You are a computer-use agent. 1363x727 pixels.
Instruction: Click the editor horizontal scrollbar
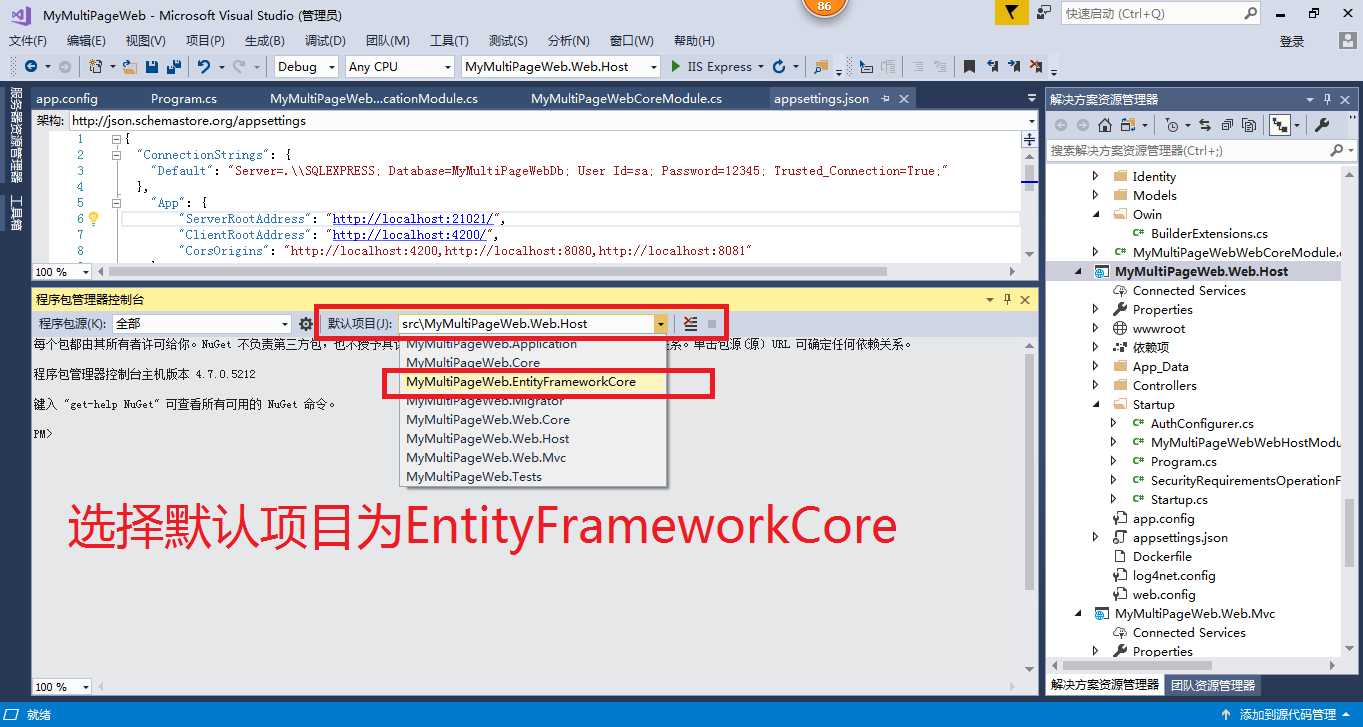(x=497, y=272)
